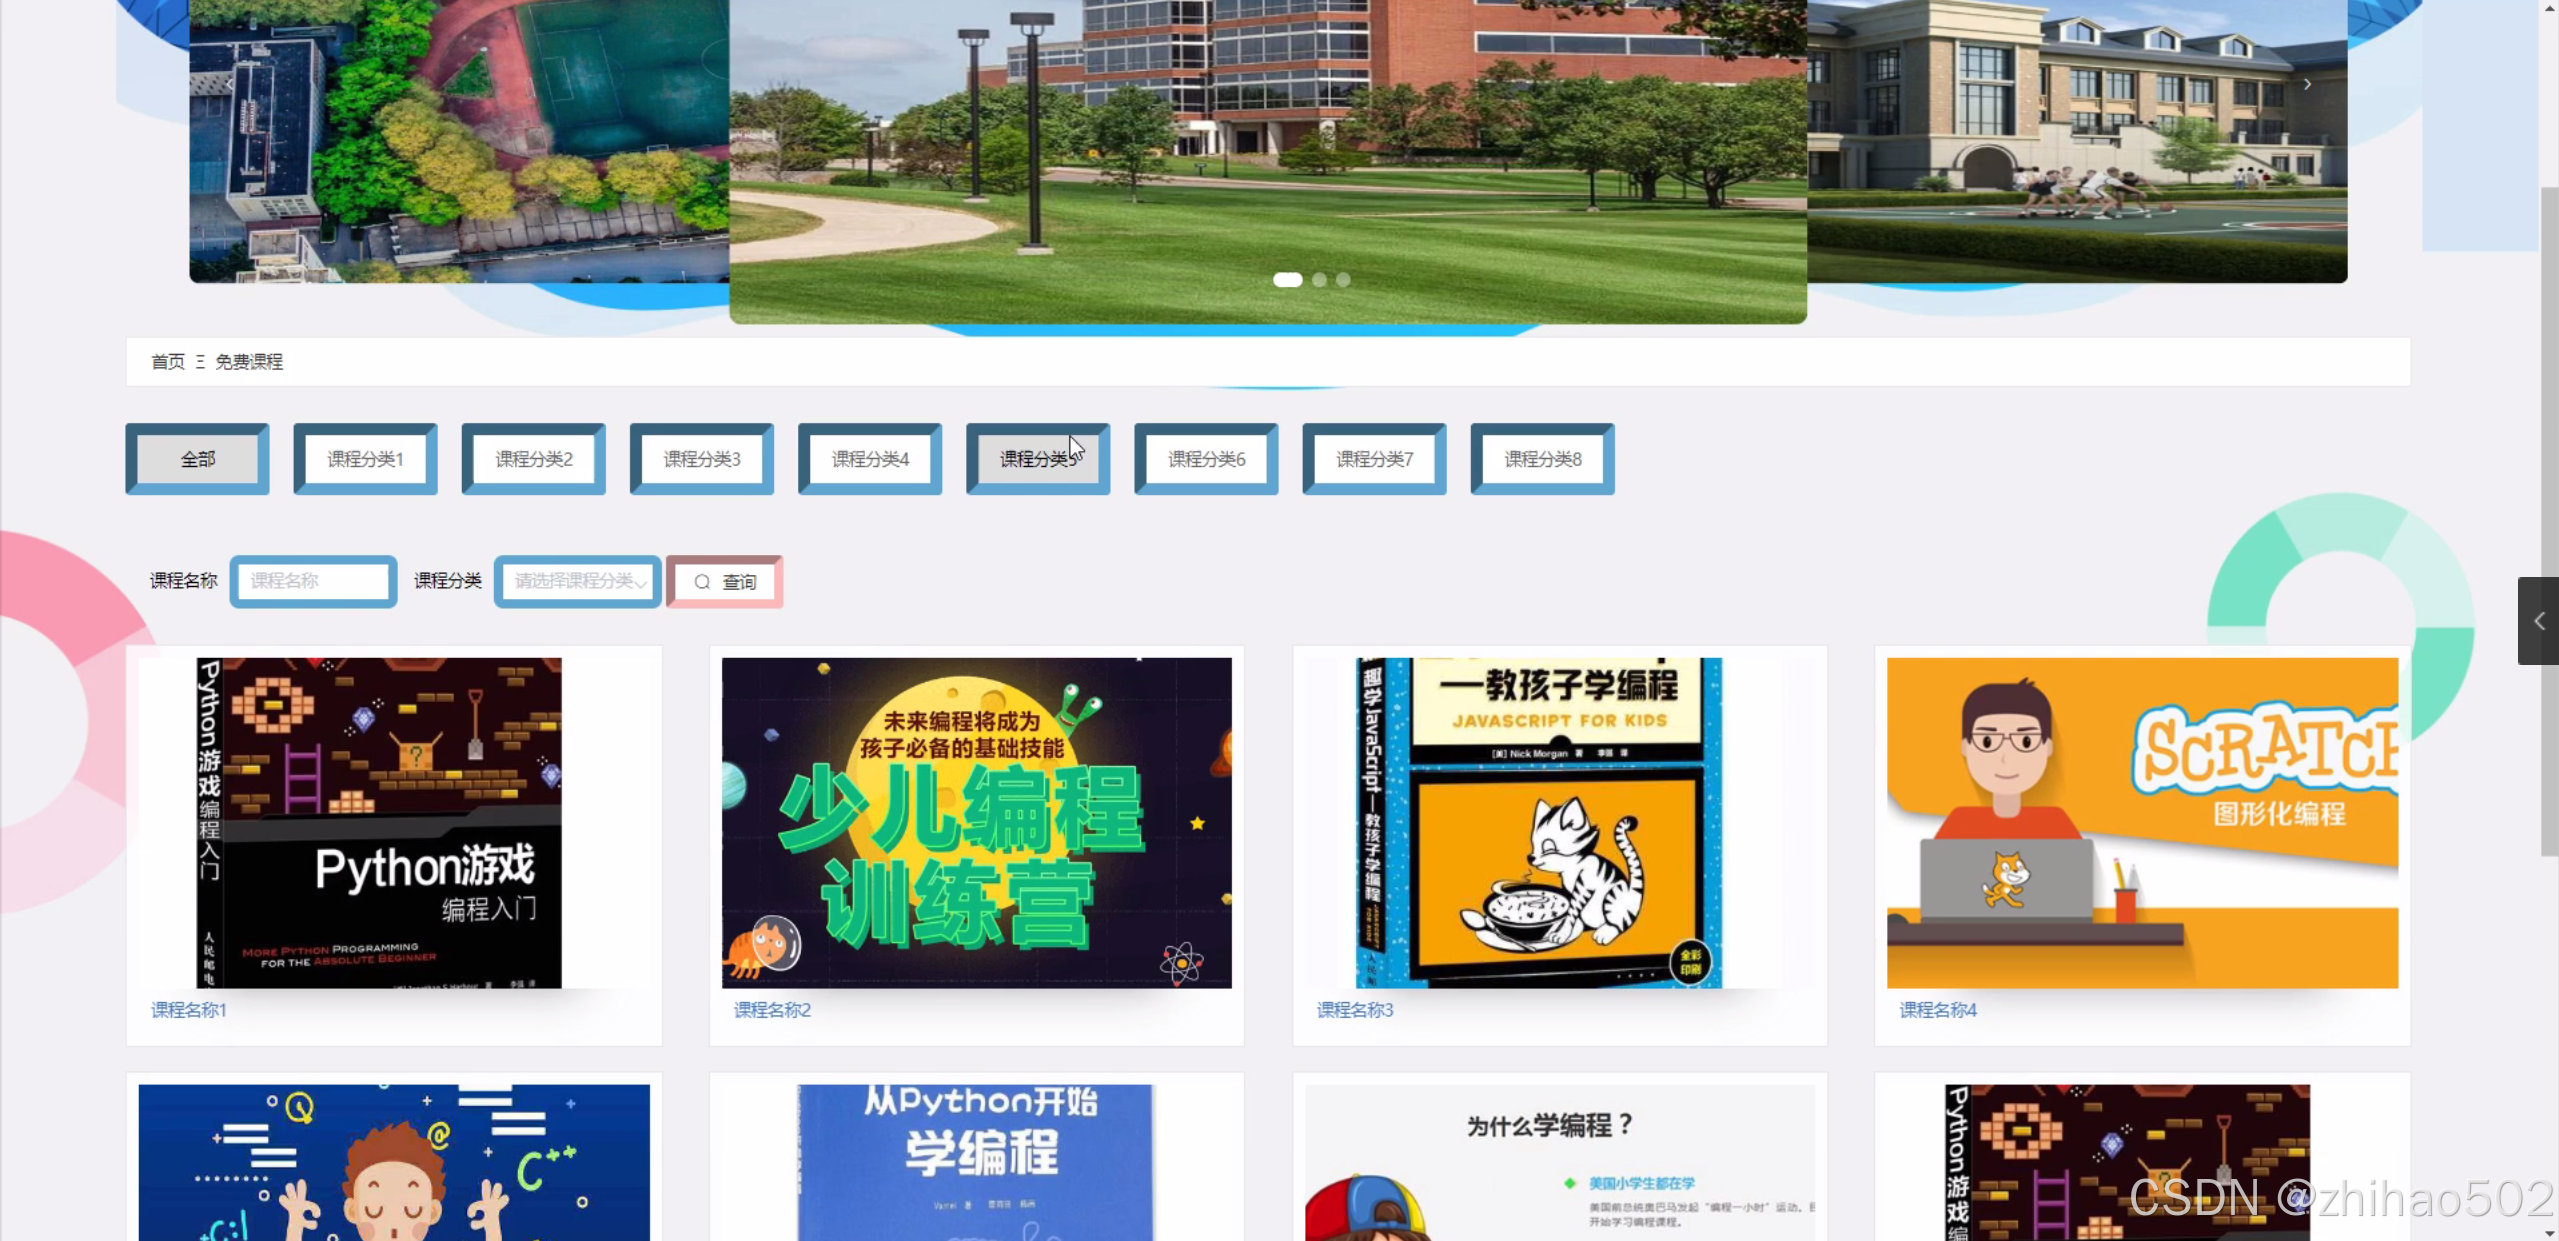The width and height of the screenshot is (2559, 1241).
Task: Select the third carousel indicator dot
Action: coord(1343,280)
